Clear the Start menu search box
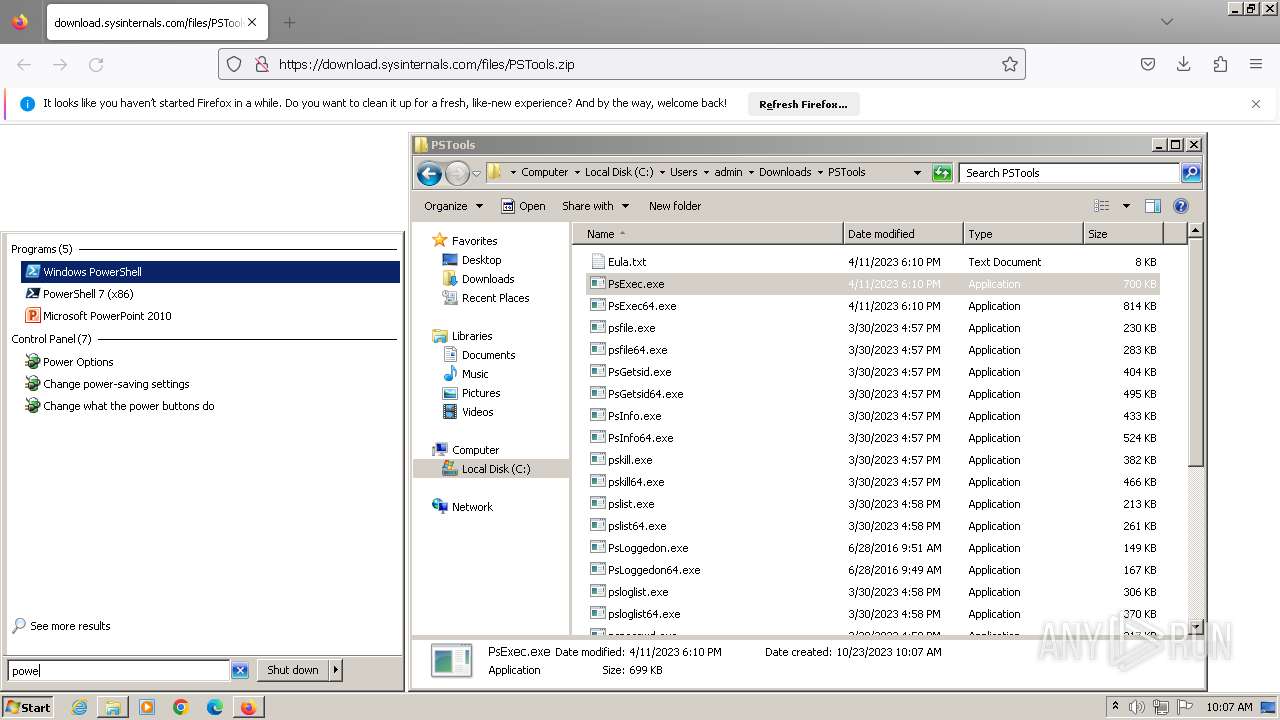The width and height of the screenshot is (1280, 720). (x=240, y=670)
